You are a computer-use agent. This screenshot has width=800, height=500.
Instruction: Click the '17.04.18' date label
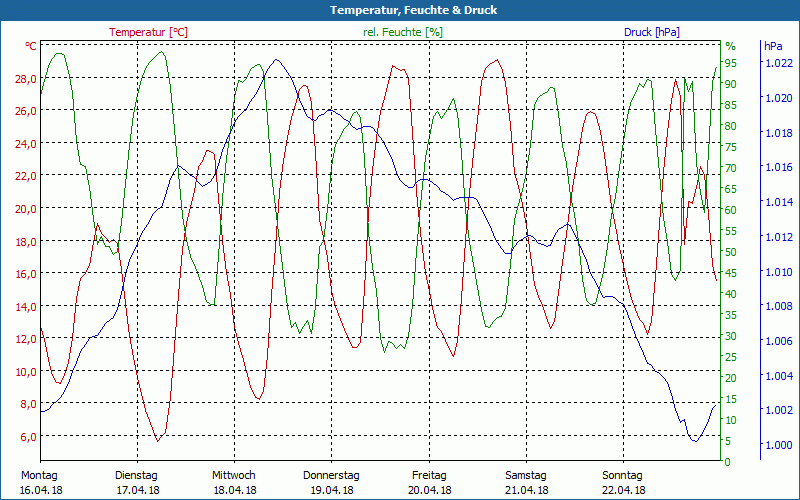[x=138, y=490]
